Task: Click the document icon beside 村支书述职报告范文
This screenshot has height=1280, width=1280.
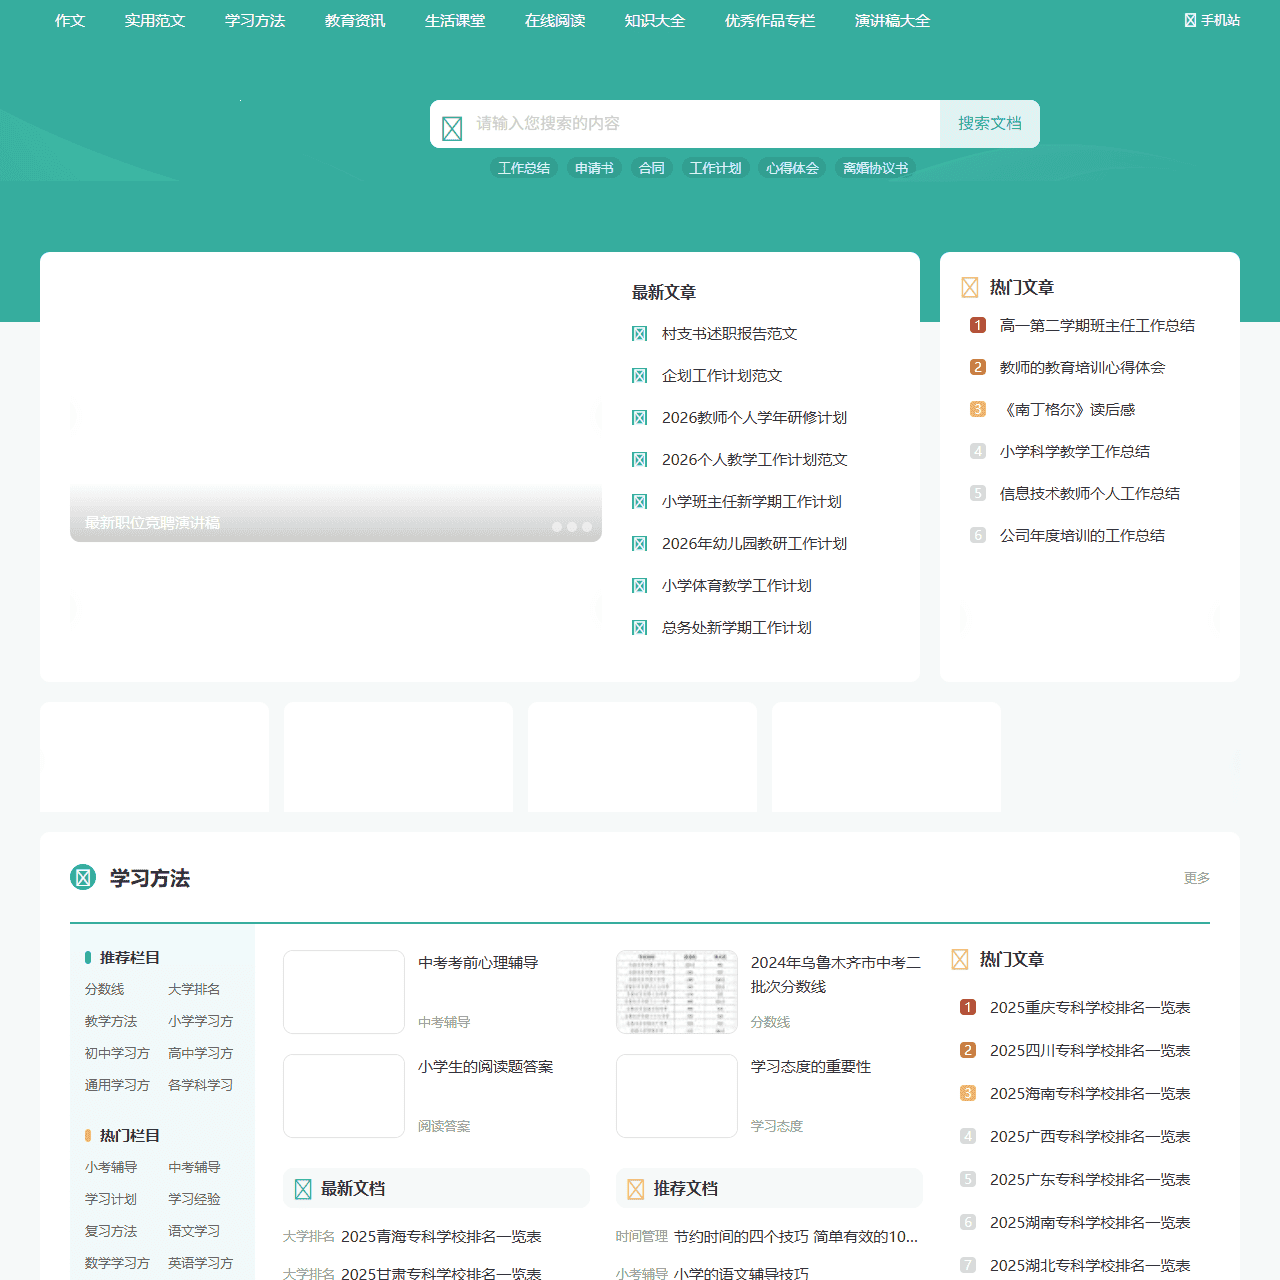Action: pos(640,333)
